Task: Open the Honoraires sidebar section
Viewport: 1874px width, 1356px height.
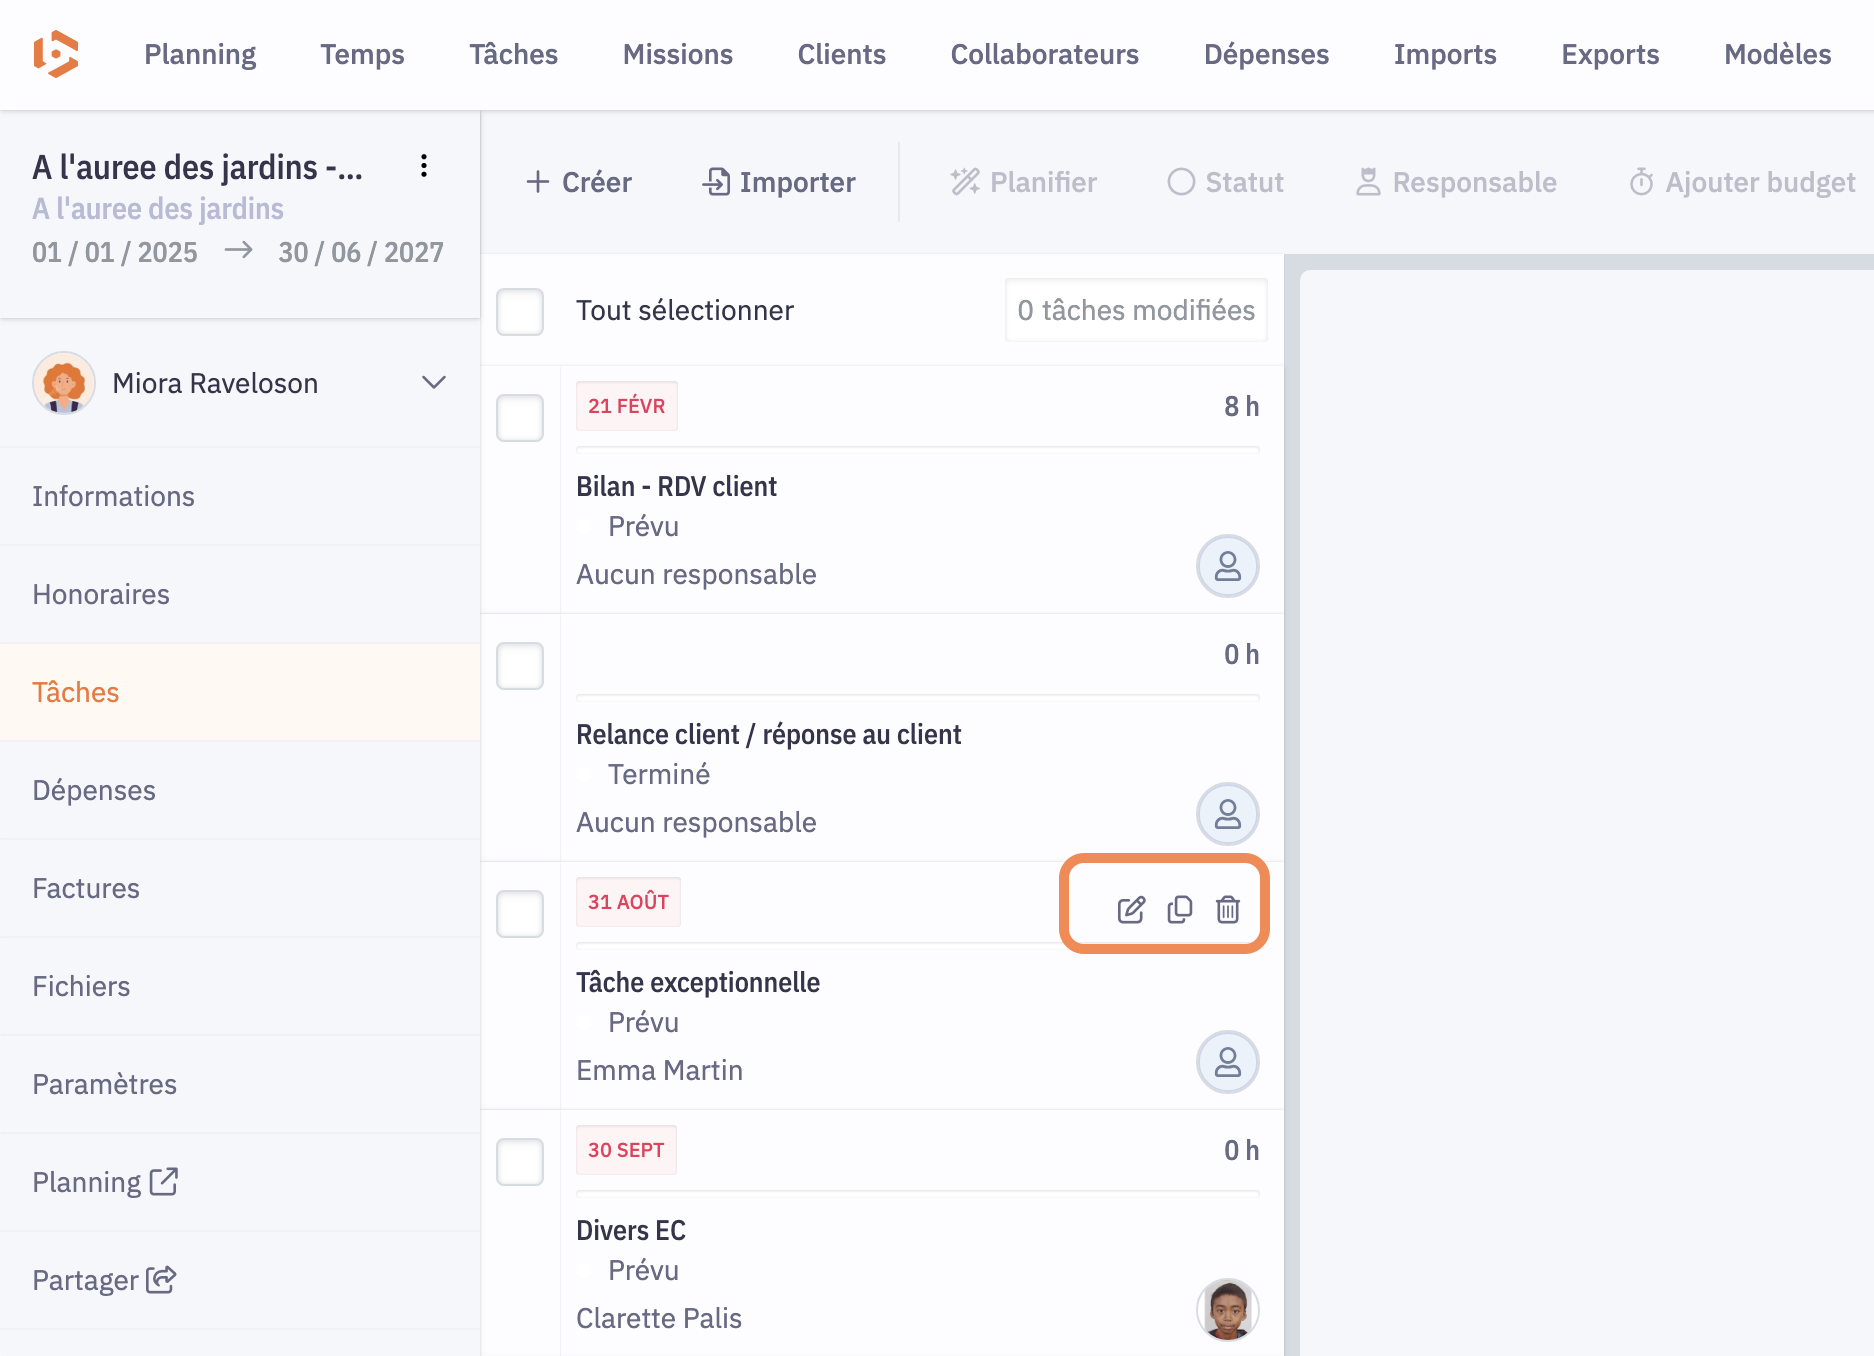Action: tap(101, 594)
